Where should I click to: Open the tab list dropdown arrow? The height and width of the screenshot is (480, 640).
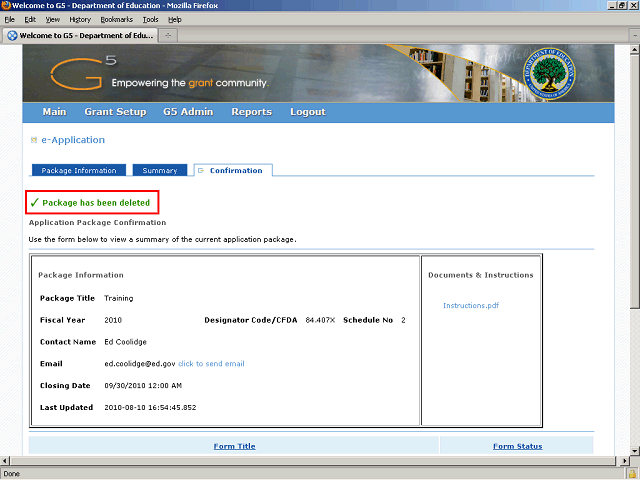(x=635, y=36)
